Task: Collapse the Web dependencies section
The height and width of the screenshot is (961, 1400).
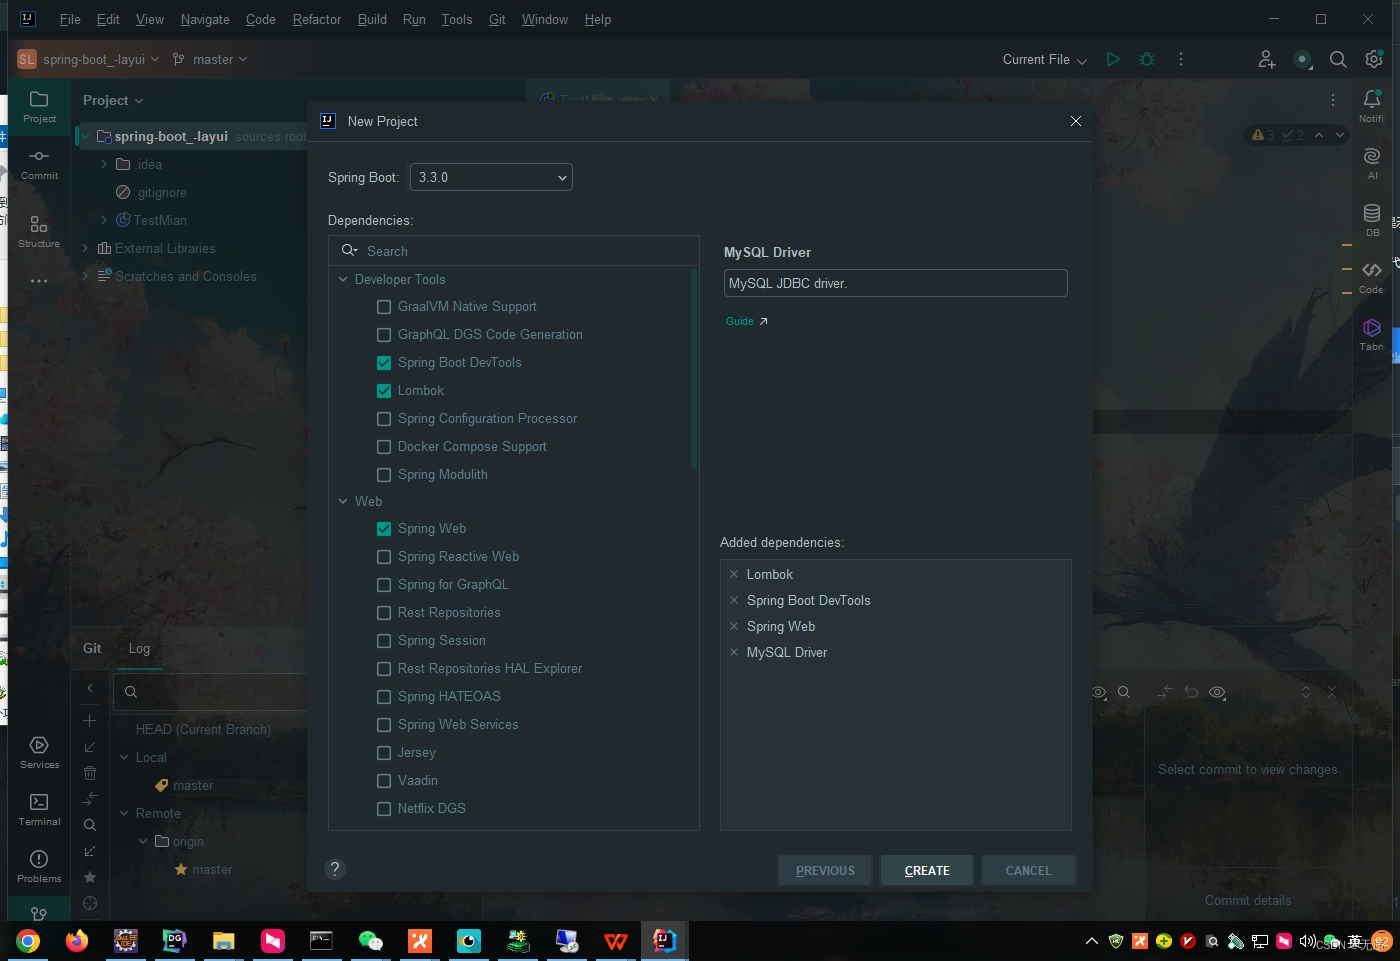Action: click(x=343, y=501)
